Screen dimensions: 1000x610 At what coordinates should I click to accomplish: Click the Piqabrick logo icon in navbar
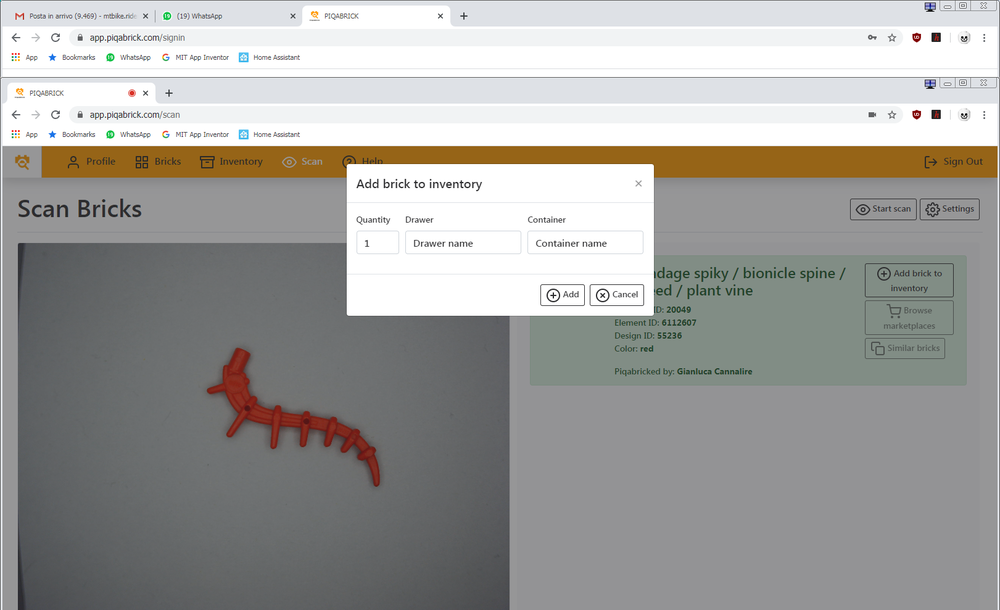point(22,162)
